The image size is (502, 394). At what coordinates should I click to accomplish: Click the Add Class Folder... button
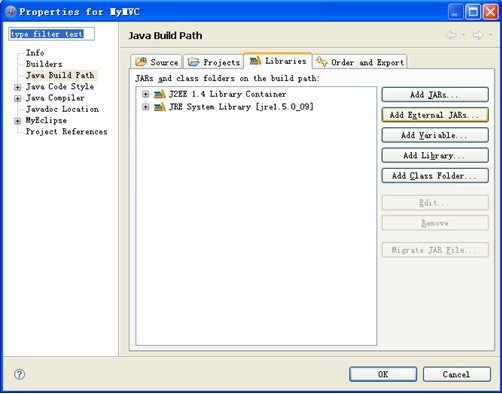[435, 176]
